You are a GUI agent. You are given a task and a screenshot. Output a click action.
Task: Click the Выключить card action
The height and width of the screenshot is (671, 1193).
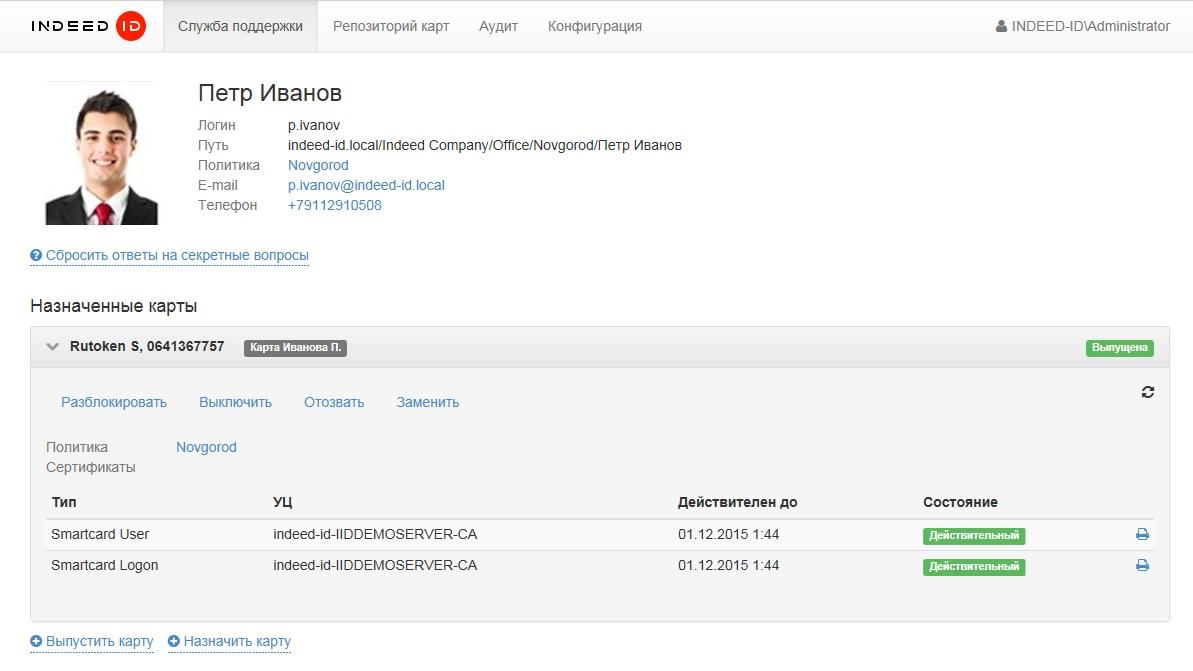pos(235,402)
